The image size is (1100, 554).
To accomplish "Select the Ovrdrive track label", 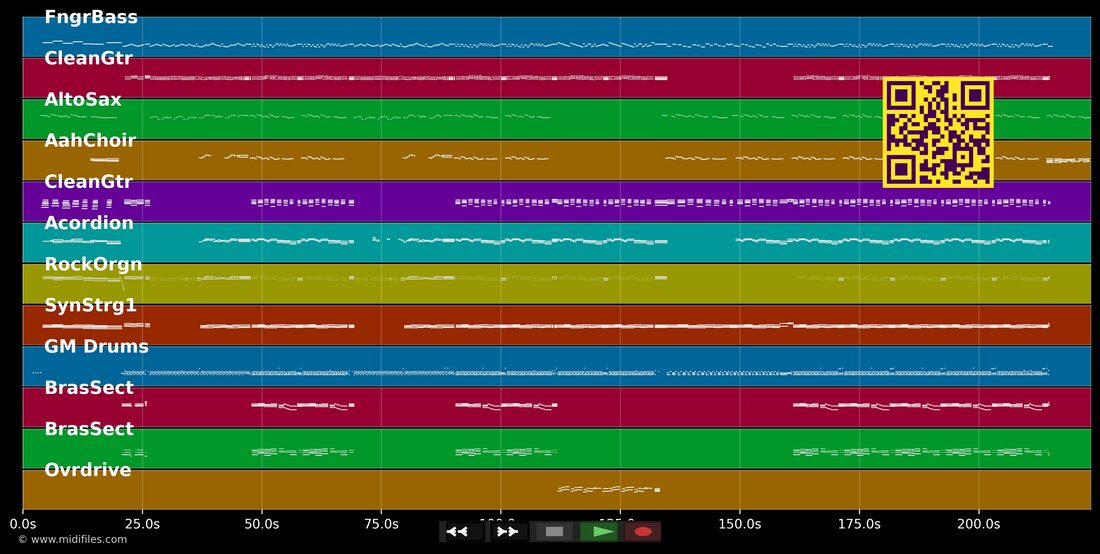I will pos(88,470).
